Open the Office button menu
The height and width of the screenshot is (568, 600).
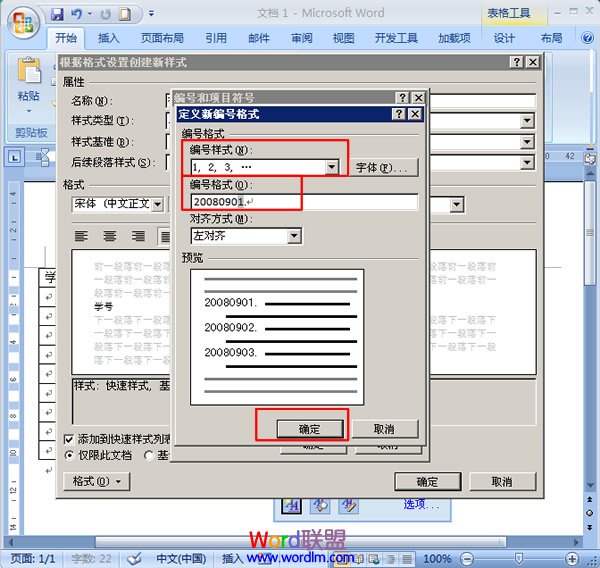(x=23, y=22)
